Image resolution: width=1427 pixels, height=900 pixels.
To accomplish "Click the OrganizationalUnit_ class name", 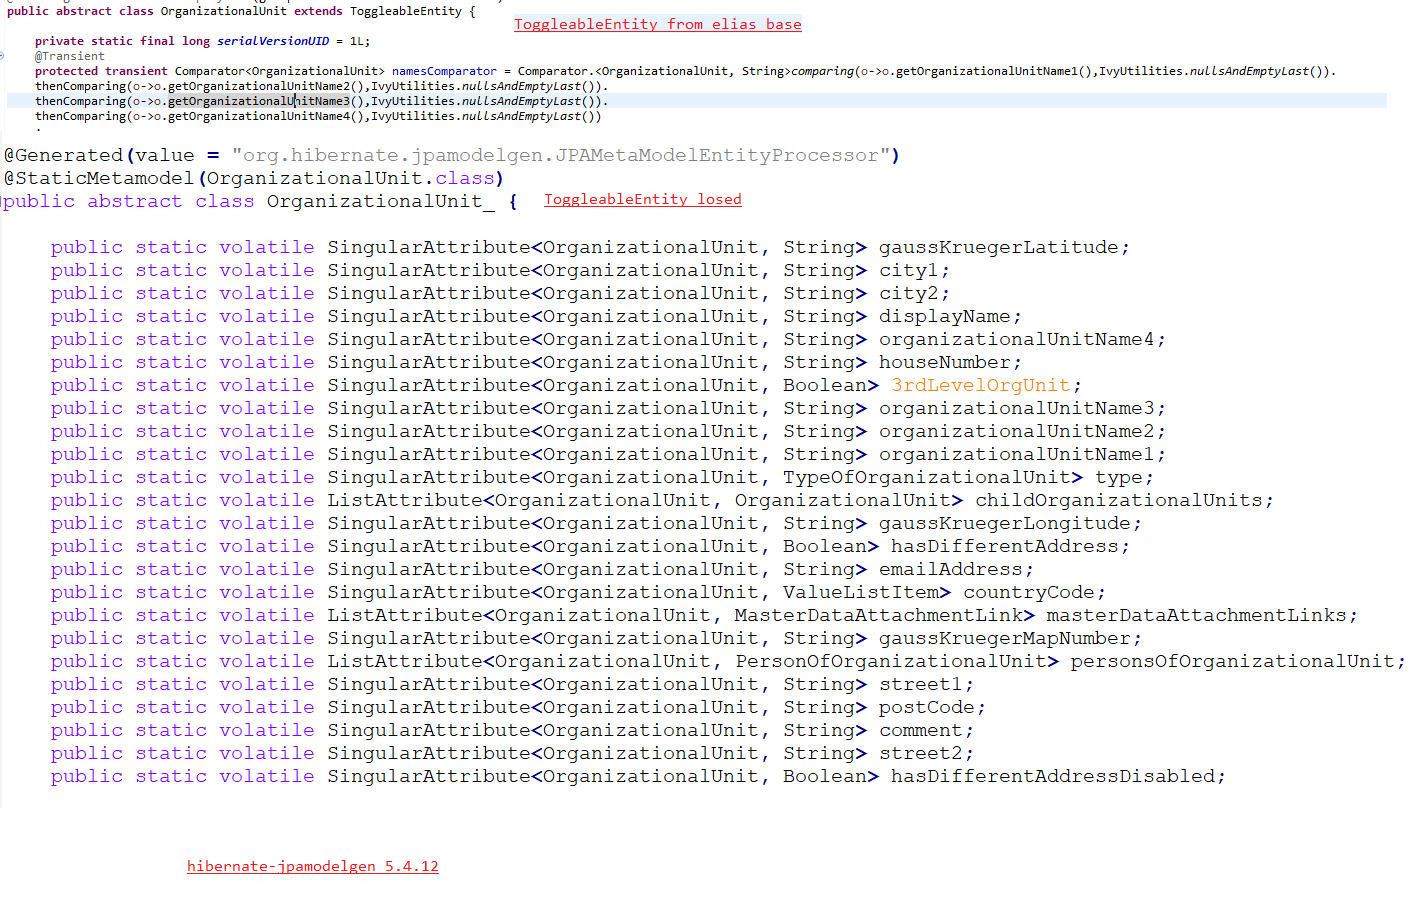I will pos(381,201).
